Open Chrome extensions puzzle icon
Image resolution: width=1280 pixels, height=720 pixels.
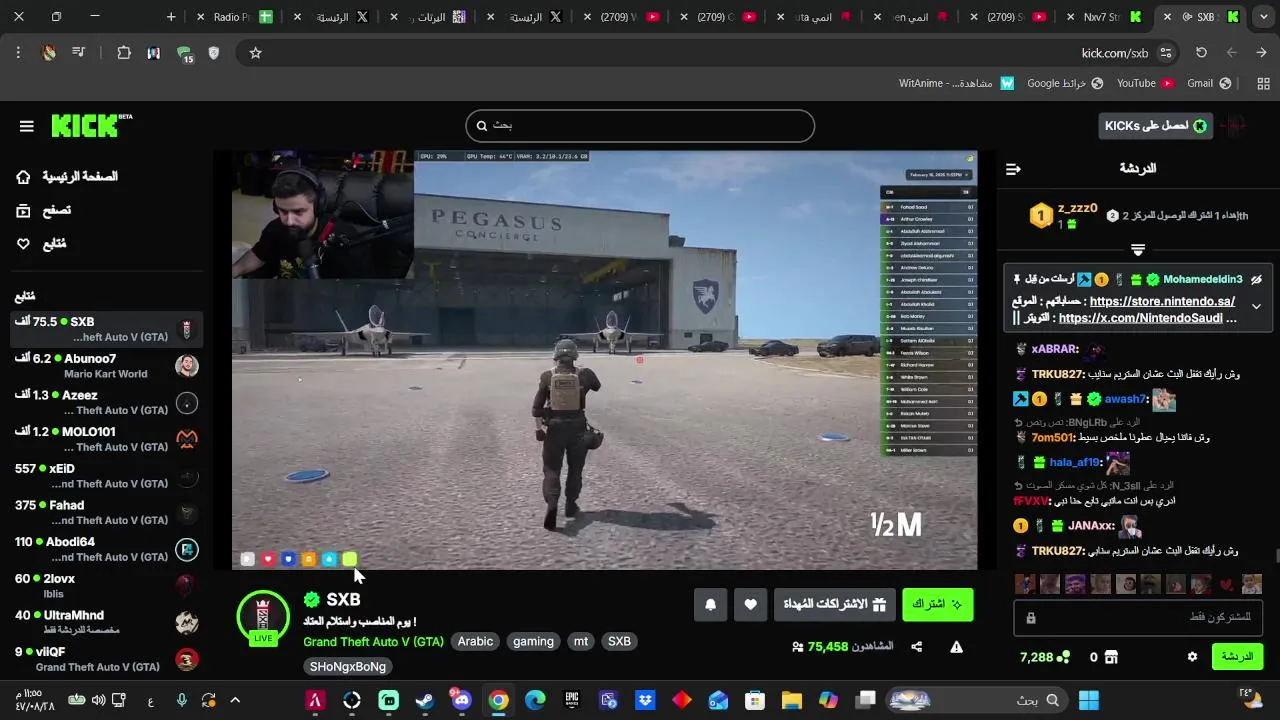click(x=124, y=53)
